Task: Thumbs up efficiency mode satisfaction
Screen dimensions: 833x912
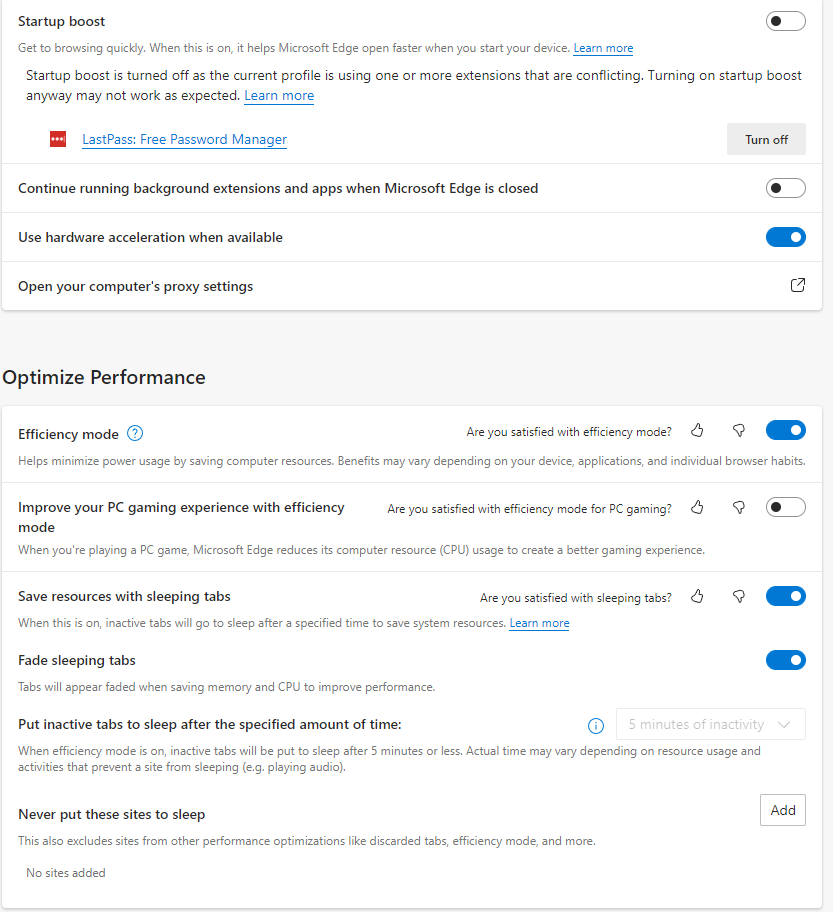Action: click(x=698, y=430)
